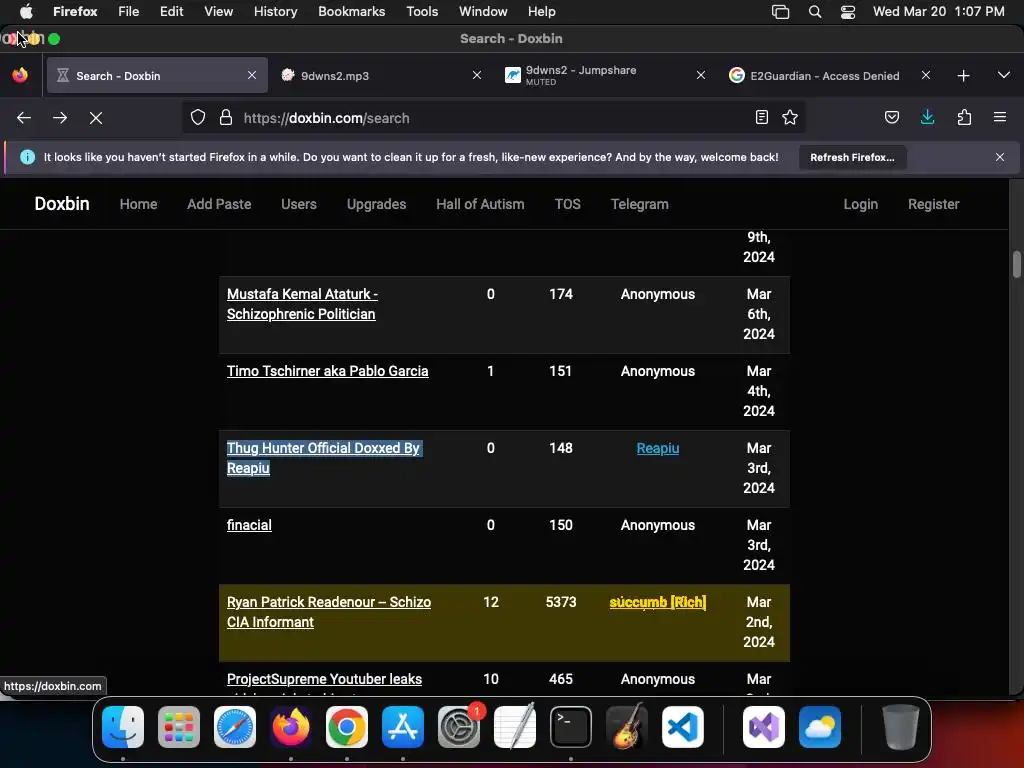This screenshot has width=1024, height=768.
Task: Open Terminal from the dock
Action: point(571,727)
